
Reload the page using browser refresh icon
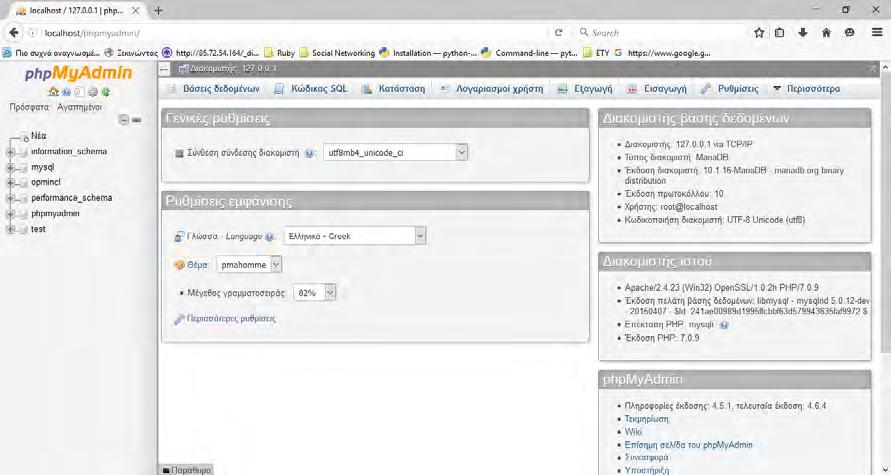(559, 33)
